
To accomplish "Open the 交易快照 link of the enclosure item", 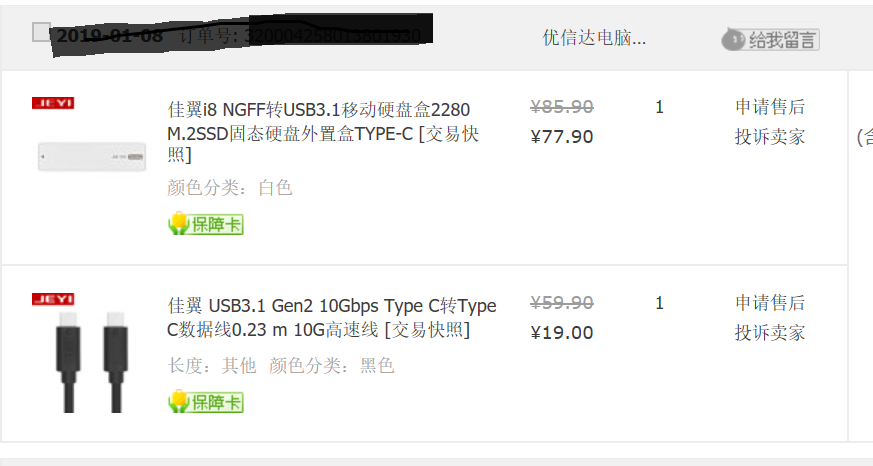I will 449,134.
